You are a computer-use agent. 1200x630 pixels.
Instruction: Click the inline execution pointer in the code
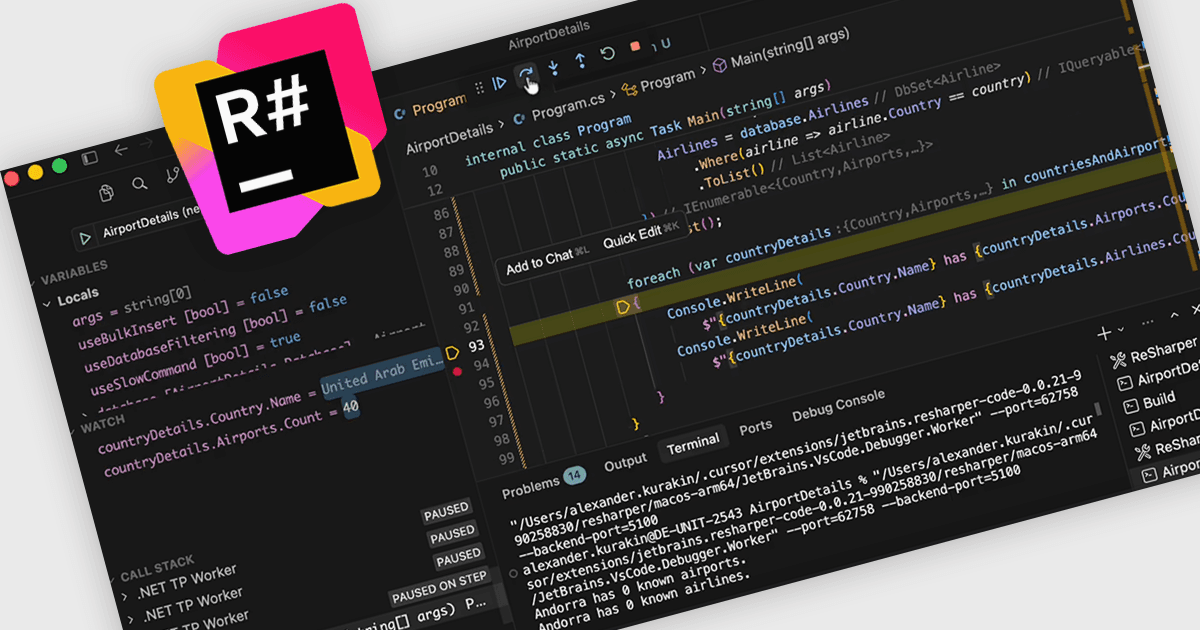coord(622,307)
